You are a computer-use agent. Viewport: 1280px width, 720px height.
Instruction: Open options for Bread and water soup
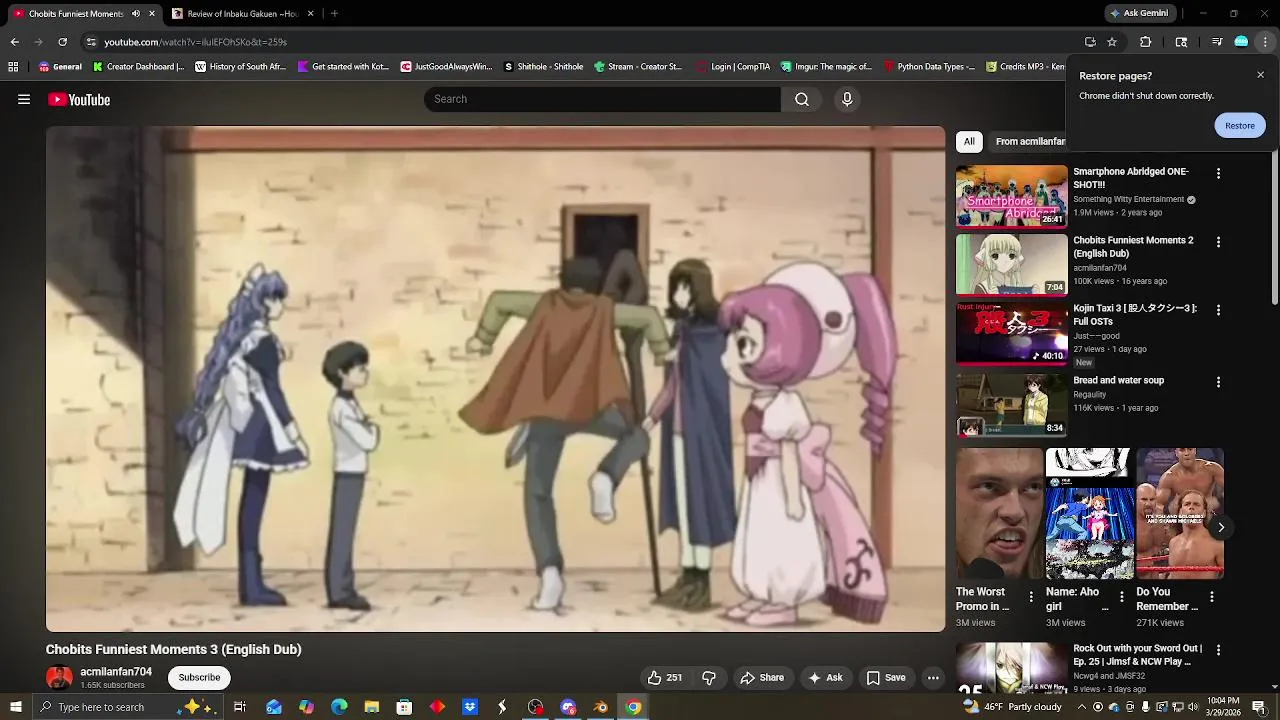[x=1218, y=382]
